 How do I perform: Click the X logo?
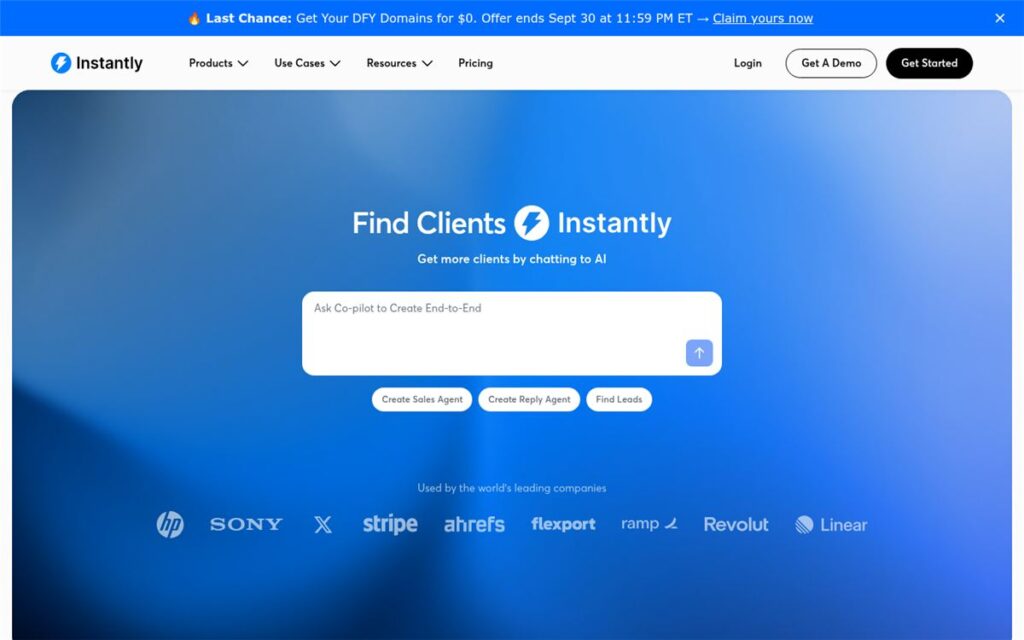323,524
